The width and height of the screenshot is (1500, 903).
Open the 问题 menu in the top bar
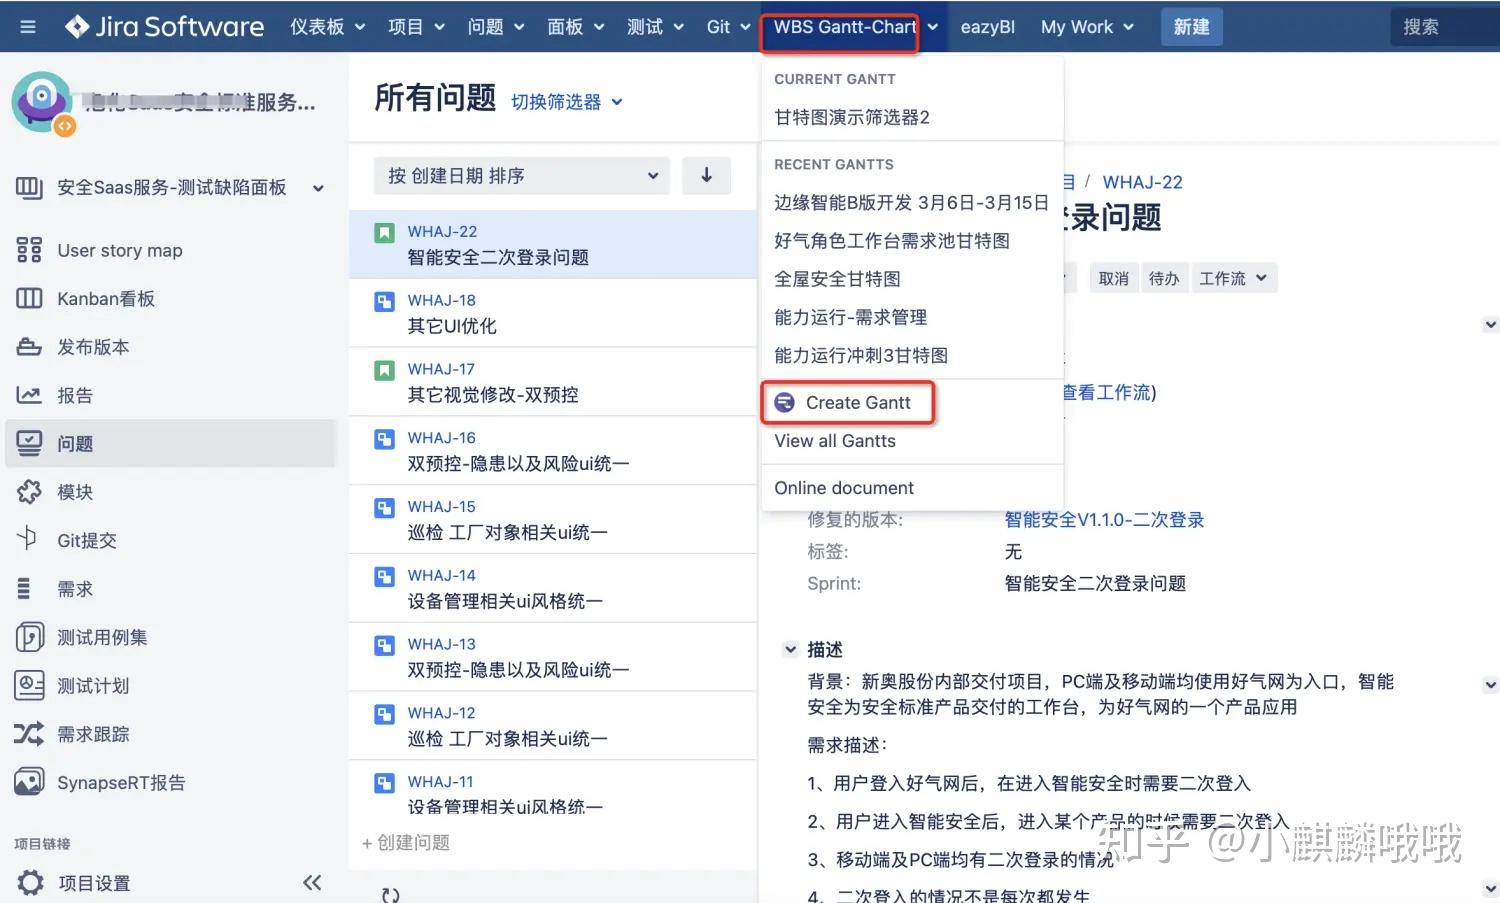point(496,27)
